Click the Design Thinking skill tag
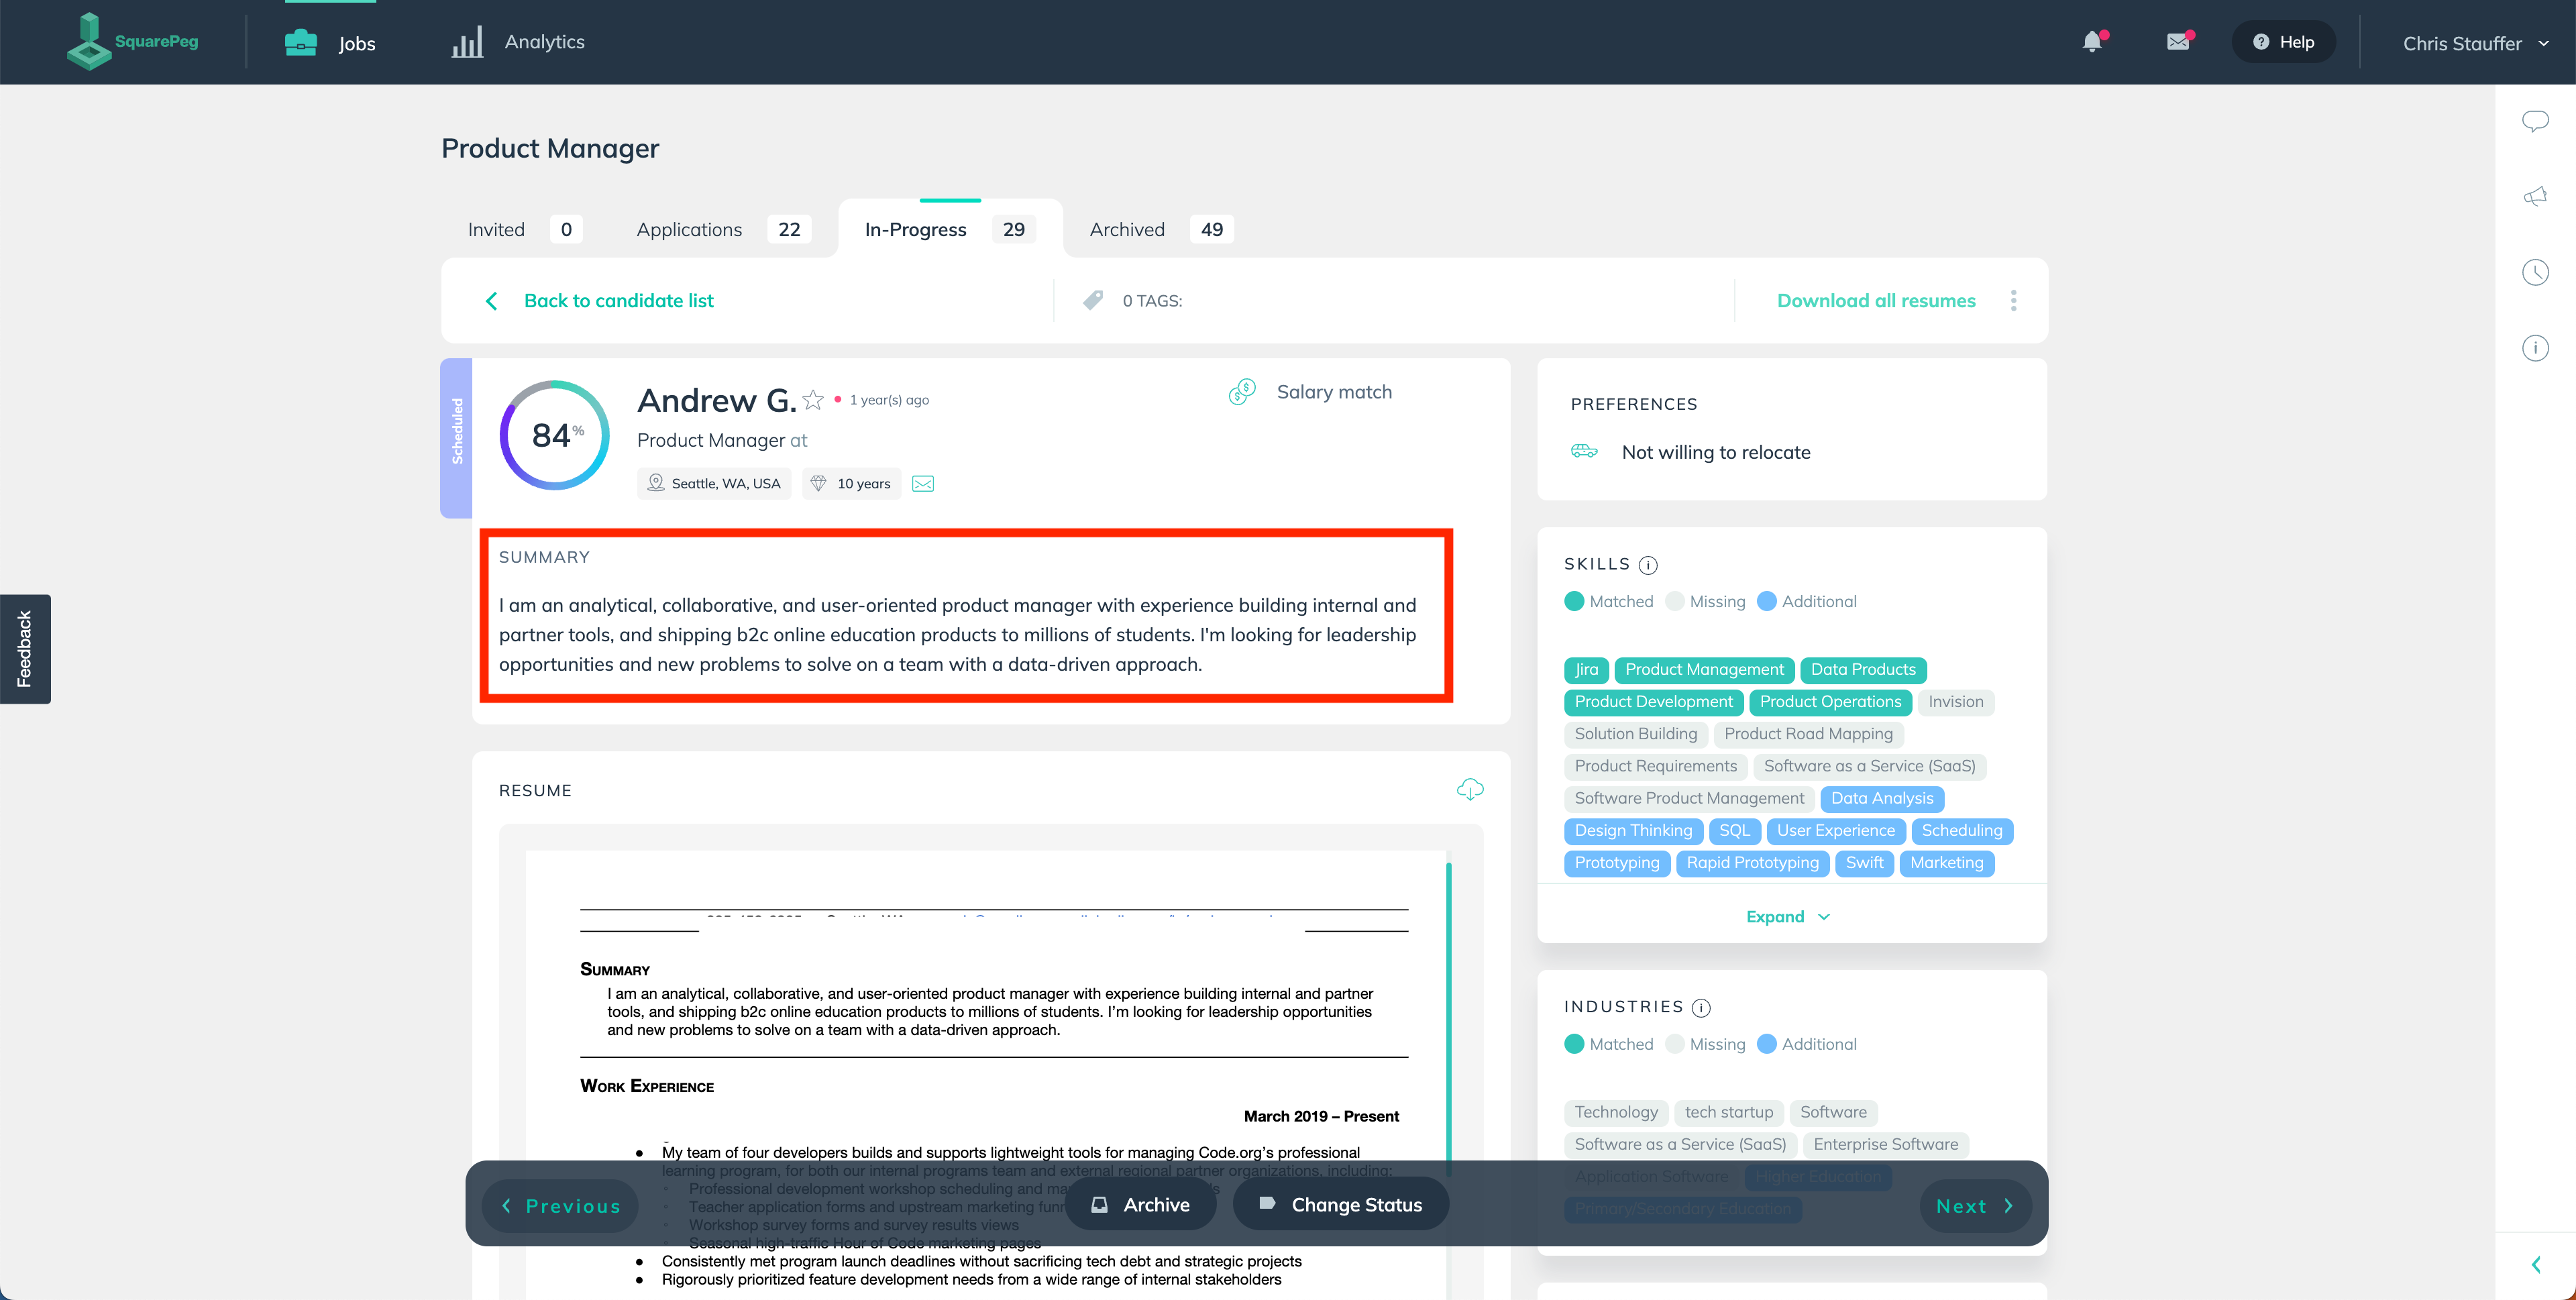This screenshot has height=1300, width=2576. click(x=1633, y=831)
